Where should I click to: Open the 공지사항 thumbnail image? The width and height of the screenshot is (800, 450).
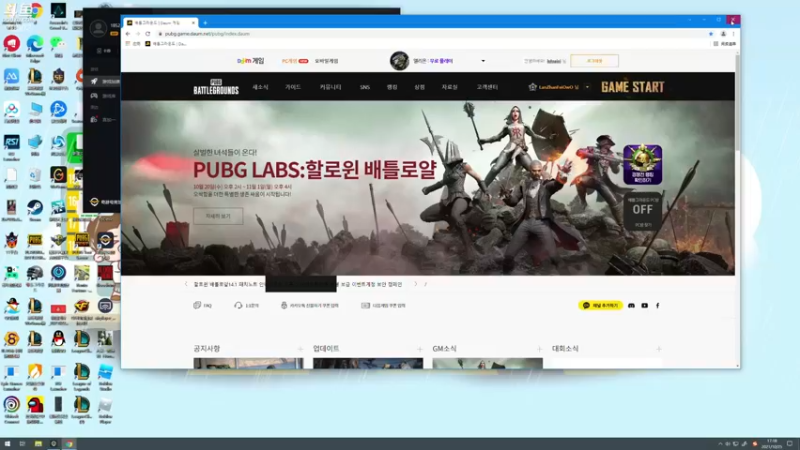click(x=248, y=363)
